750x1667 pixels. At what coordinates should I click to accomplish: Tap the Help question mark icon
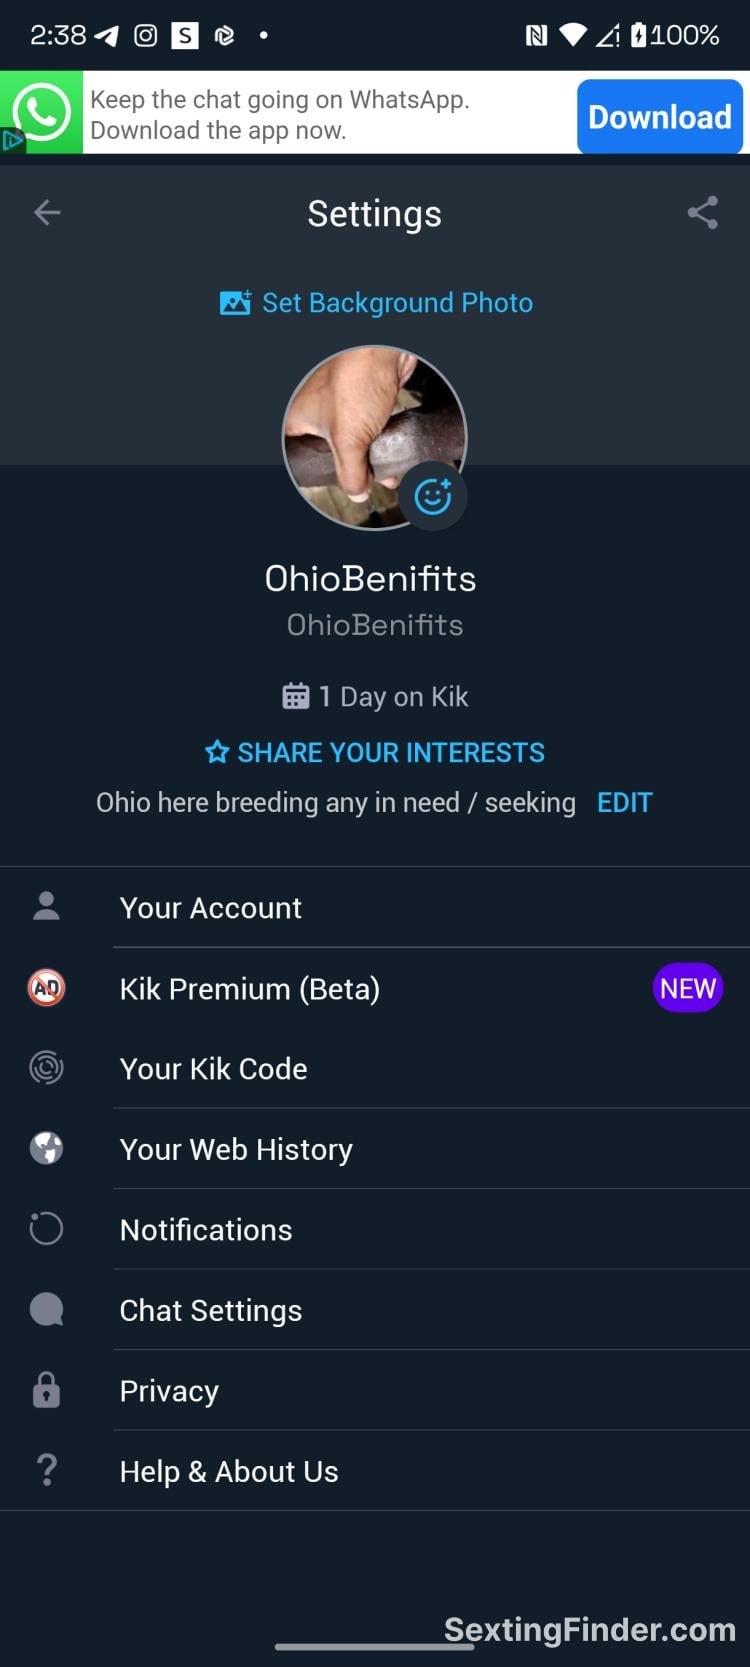click(x=47, y=1470)
